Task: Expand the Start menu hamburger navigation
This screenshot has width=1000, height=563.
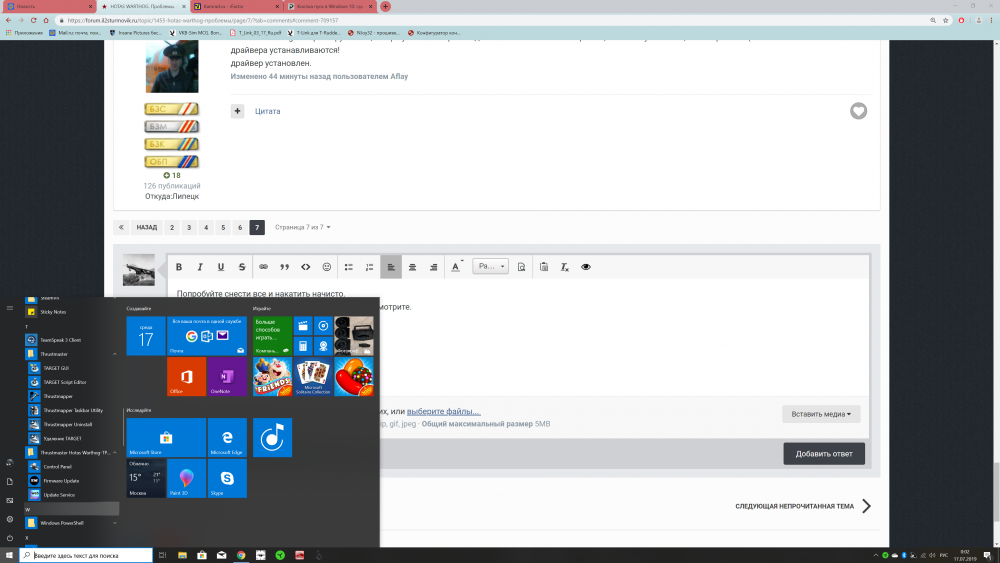Action: pos(10,308)
